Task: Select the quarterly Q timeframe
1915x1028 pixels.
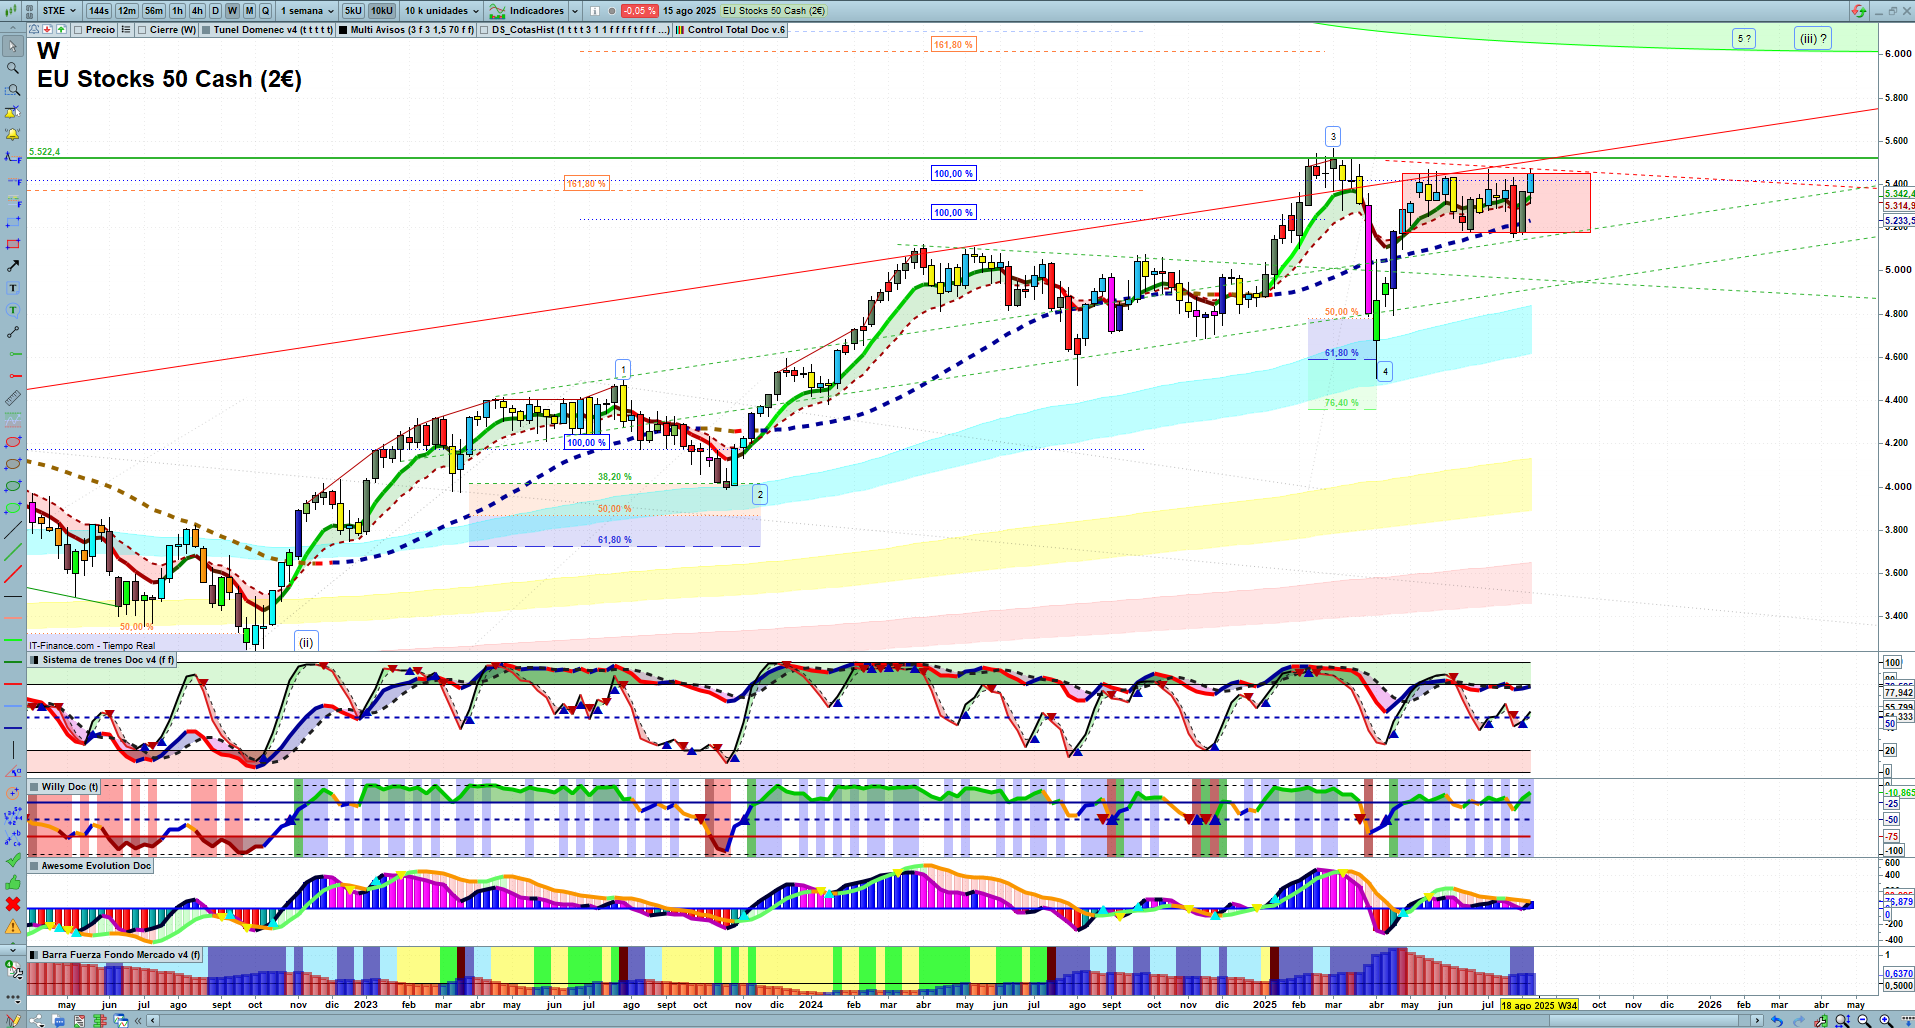Action: click(x=265, y=11)
